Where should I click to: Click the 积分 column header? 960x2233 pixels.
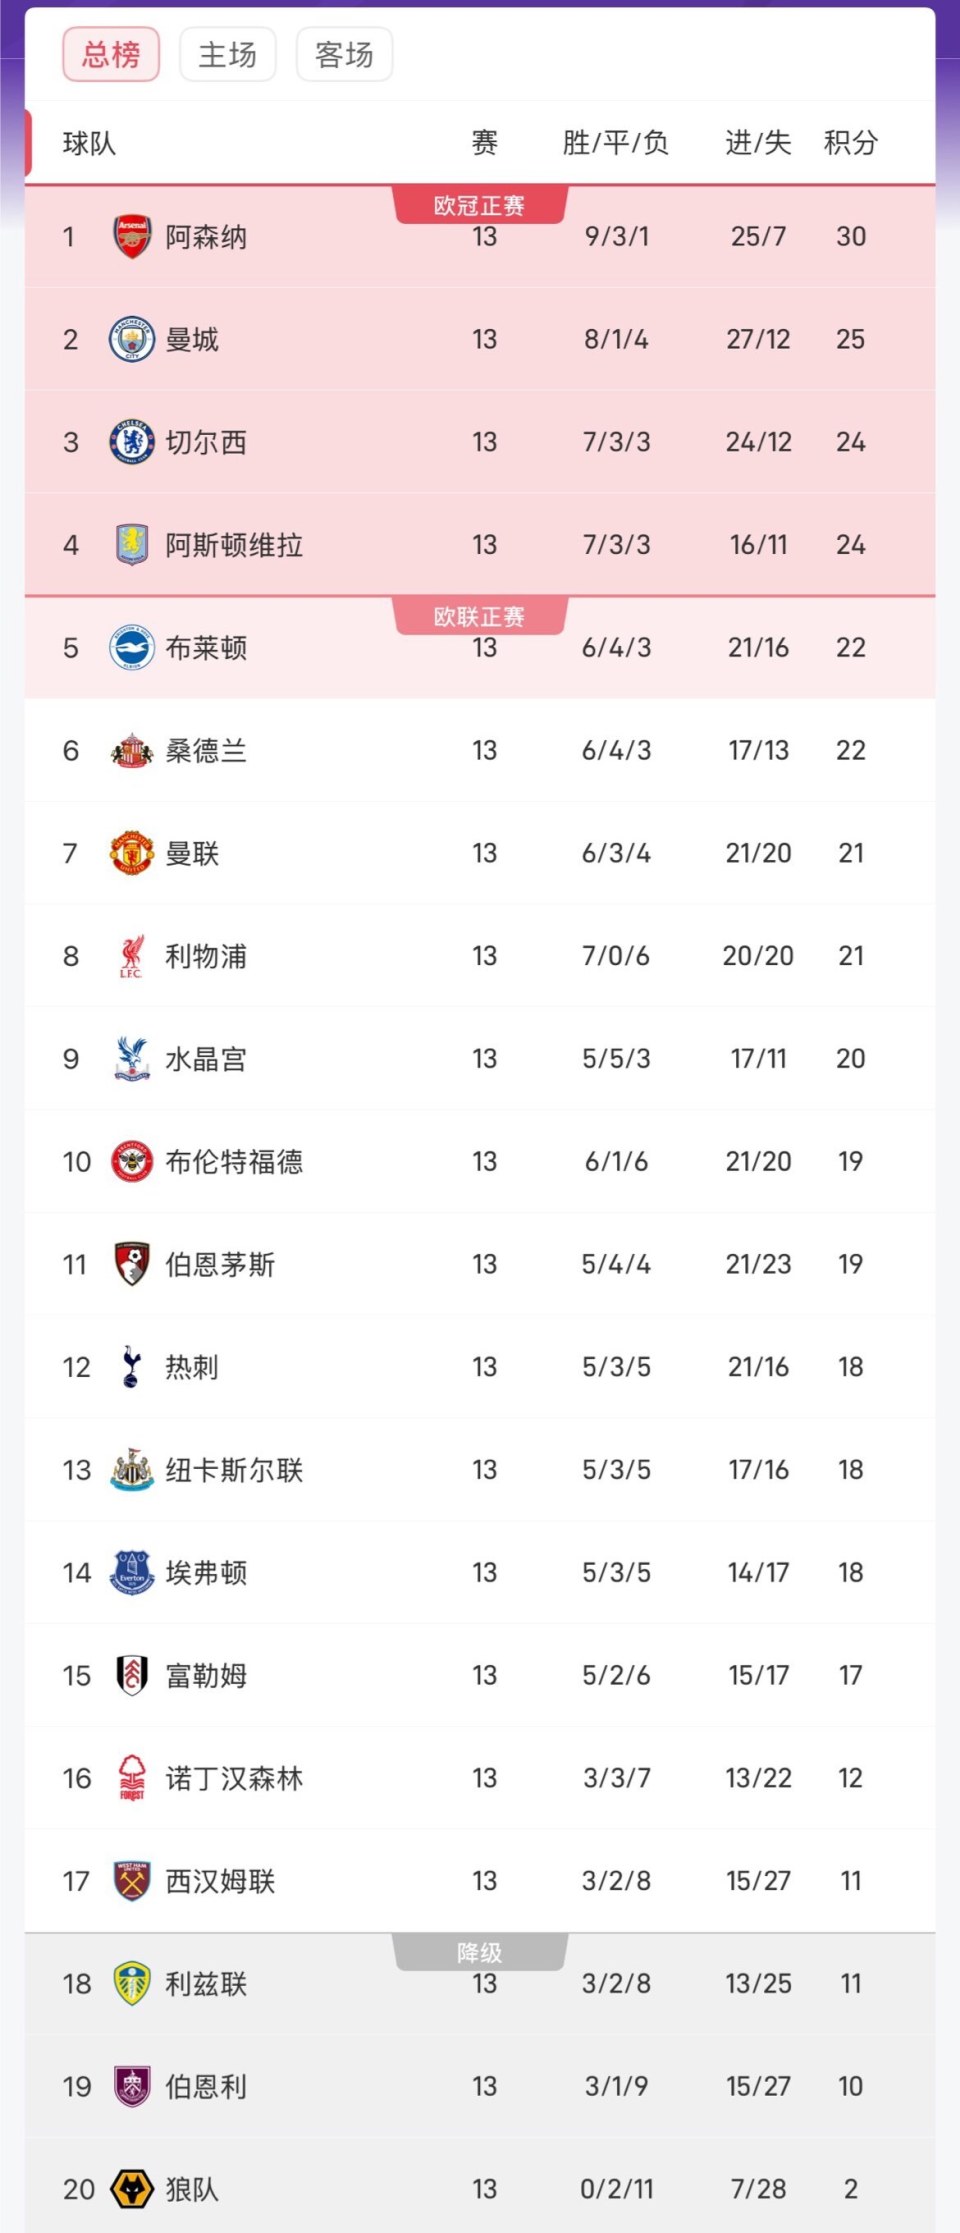click(x=850, y=143)
